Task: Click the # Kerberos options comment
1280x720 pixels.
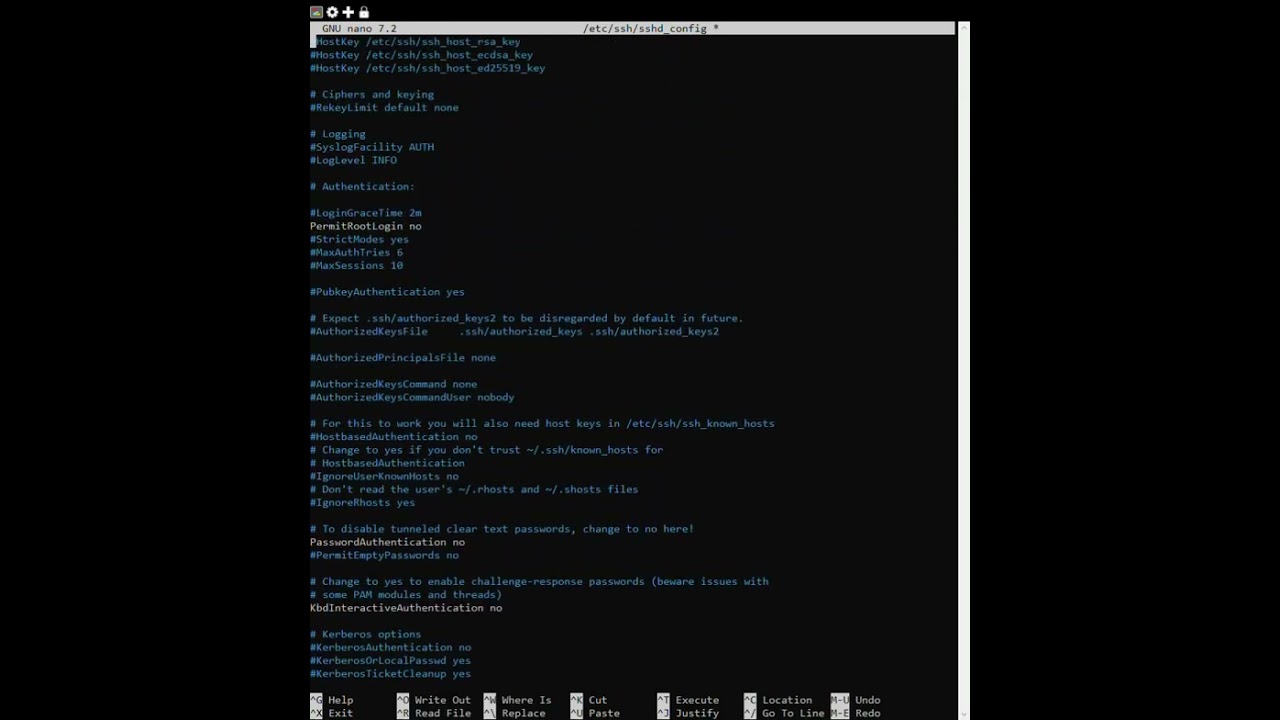Action: (365, 634)
